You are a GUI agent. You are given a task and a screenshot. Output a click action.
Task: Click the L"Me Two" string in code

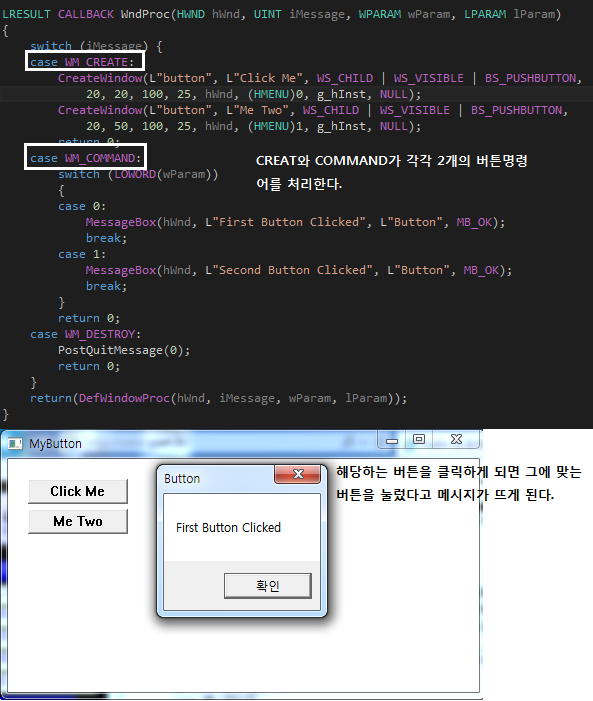click(261, 110)
